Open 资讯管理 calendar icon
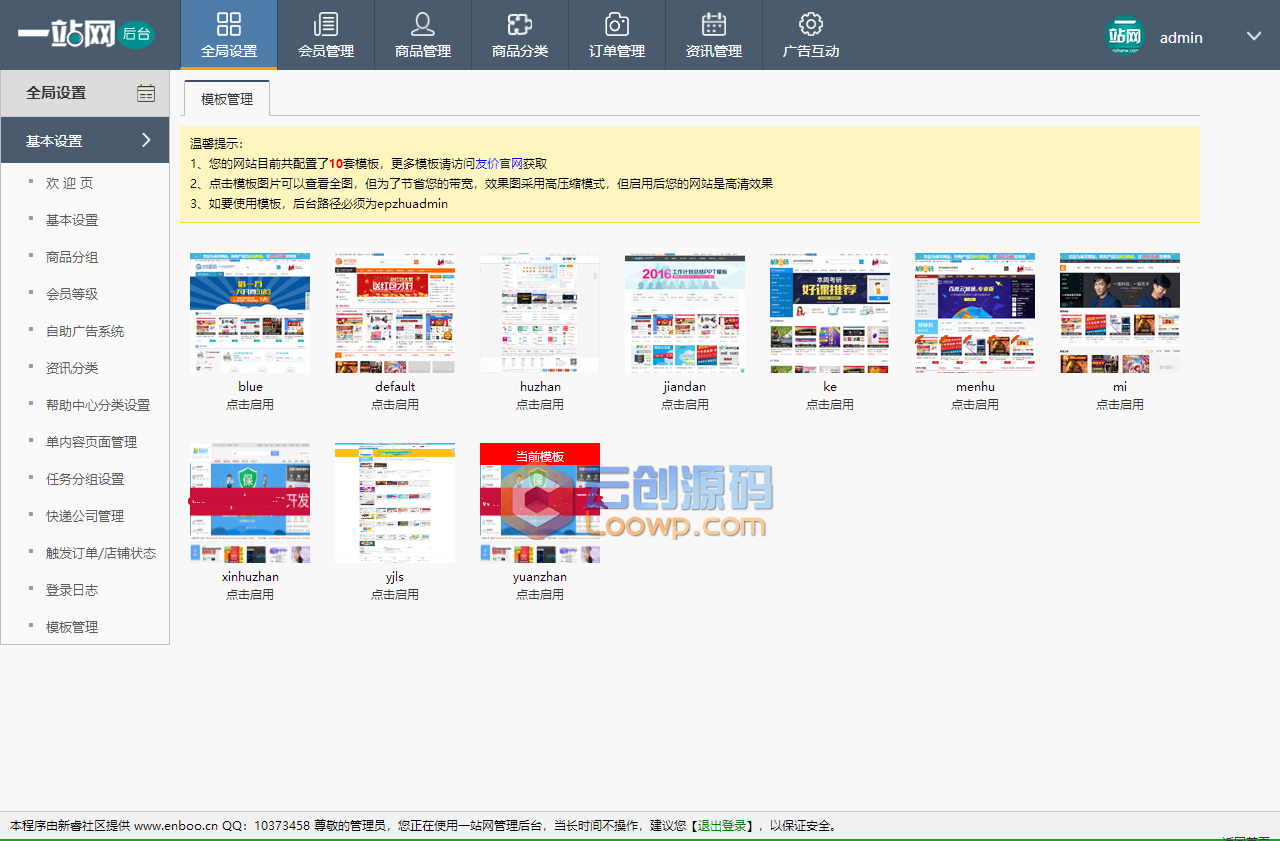The height and width of the screenshot is (841, 1280). click(x=714, y=24)
